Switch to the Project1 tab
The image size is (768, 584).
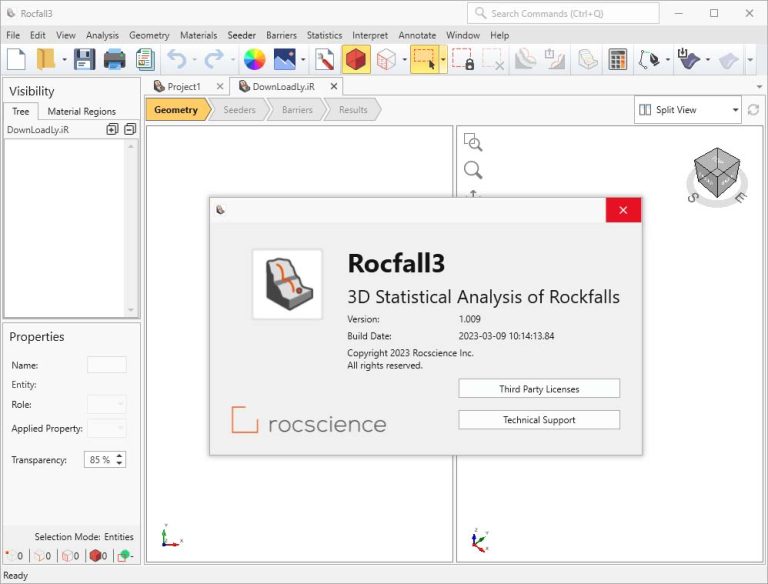tap(184, 86)
